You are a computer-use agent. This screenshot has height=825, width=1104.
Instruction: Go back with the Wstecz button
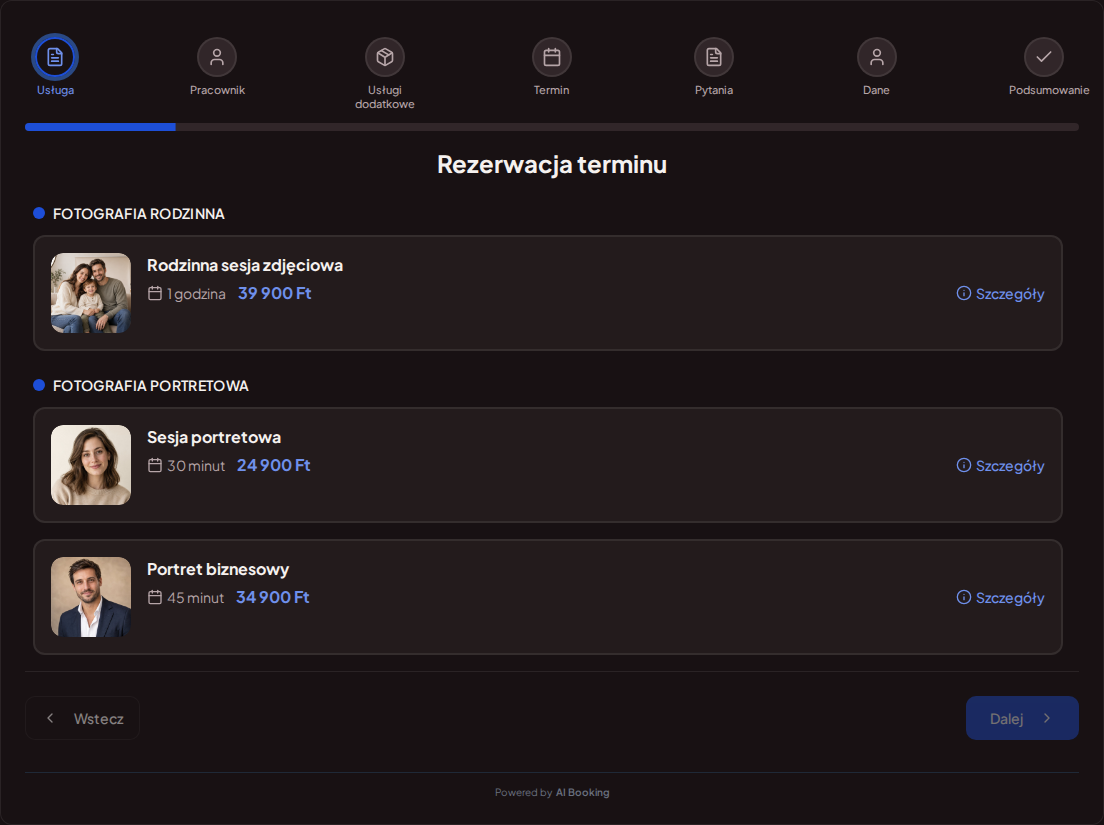(82, 718)
